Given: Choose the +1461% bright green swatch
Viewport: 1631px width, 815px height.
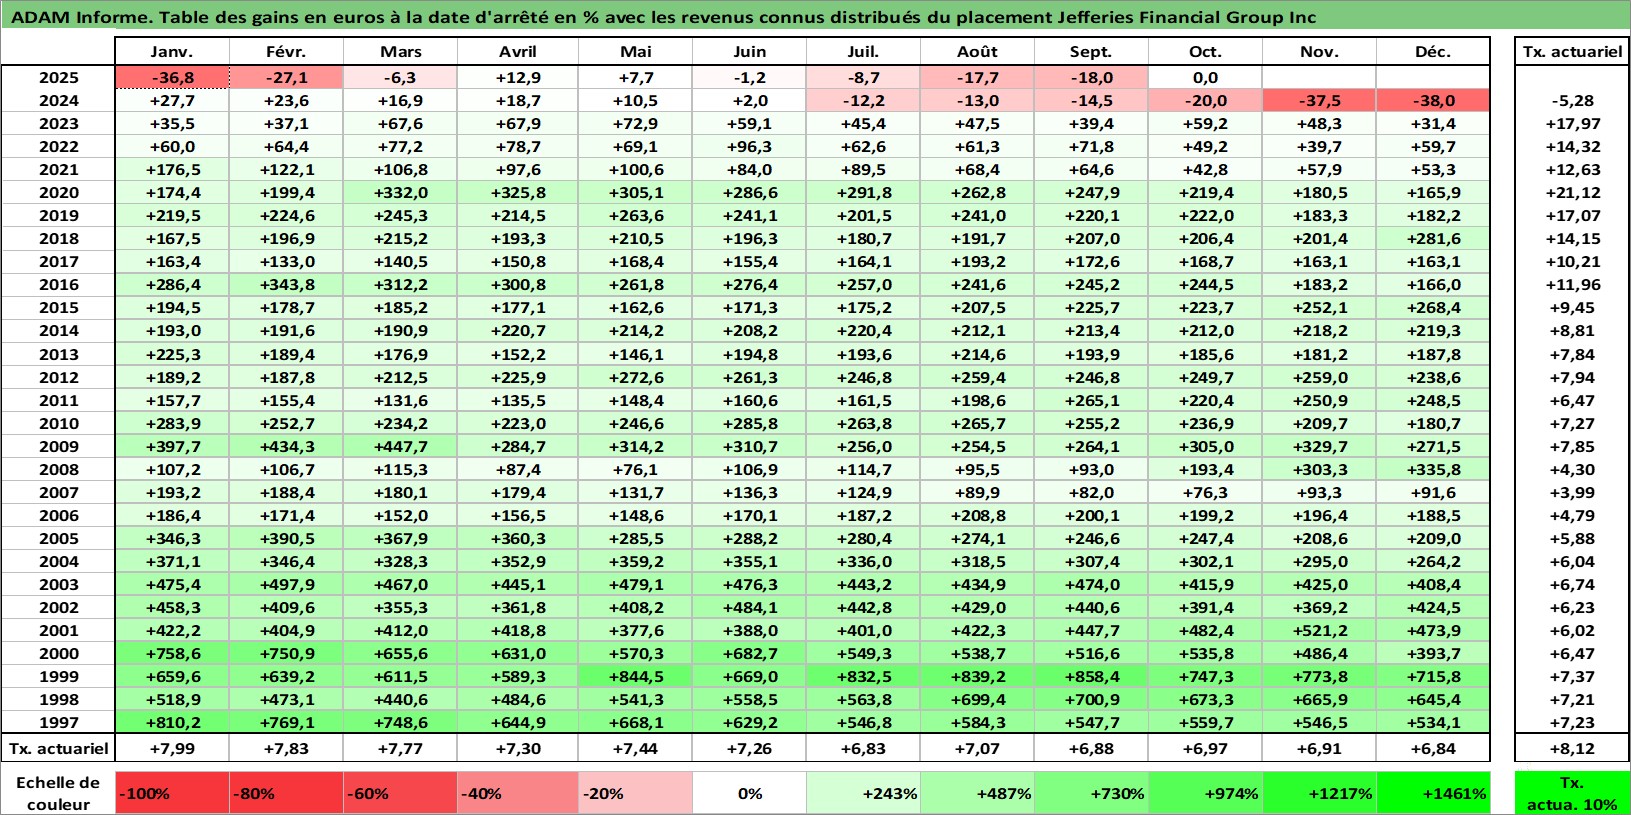Looking at the screenshot, I should tap(1433, 793).
